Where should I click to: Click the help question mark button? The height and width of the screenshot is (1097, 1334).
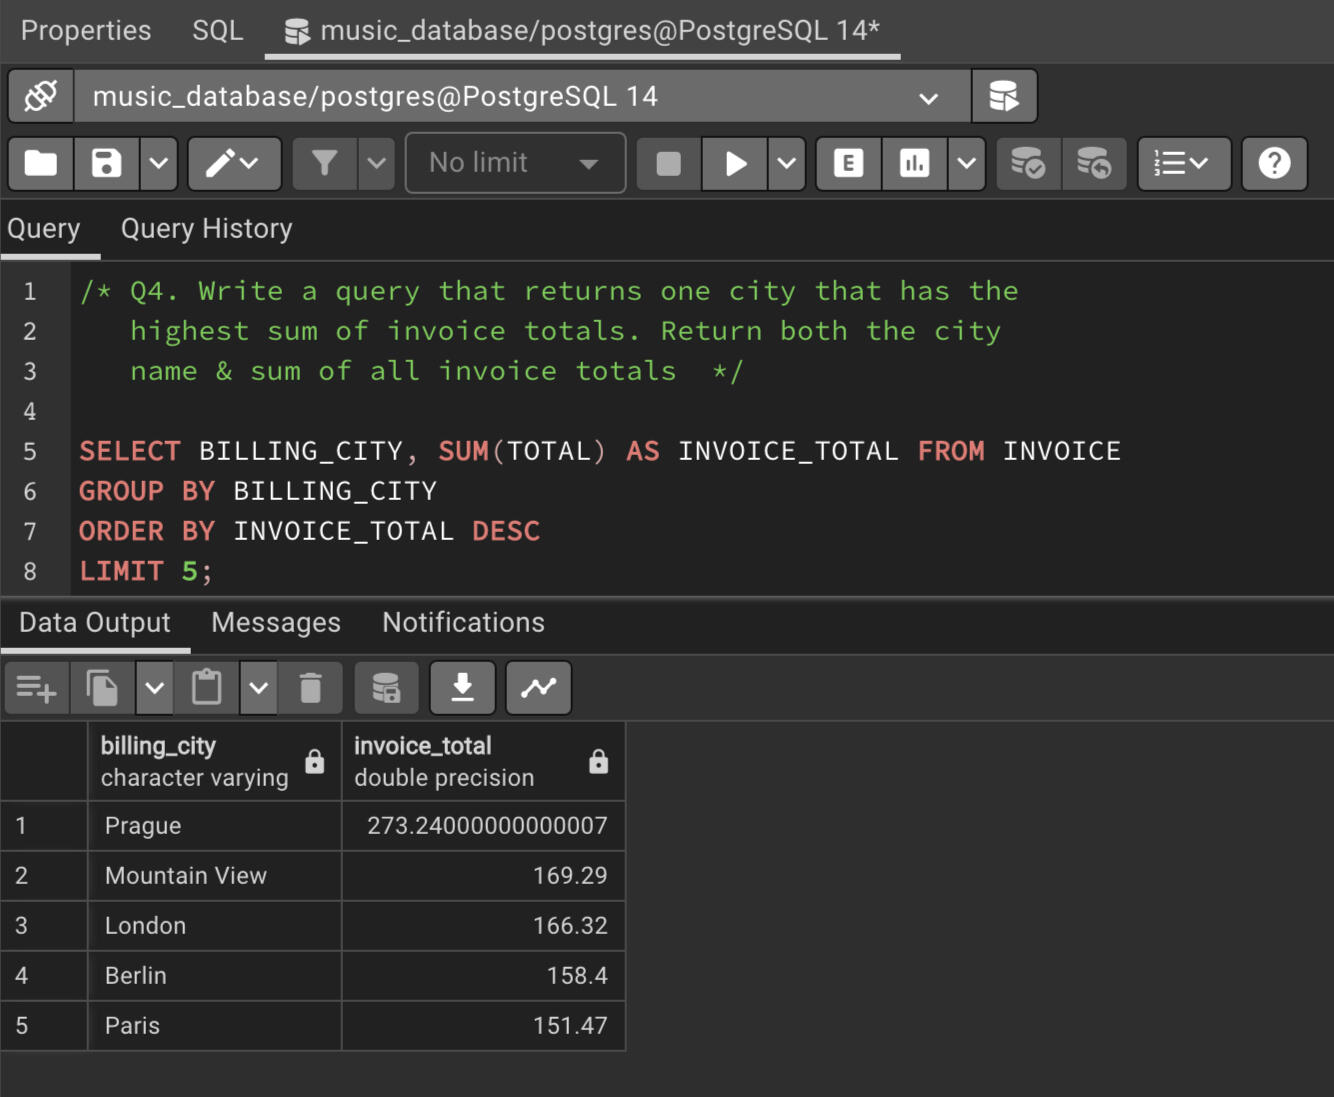click(x=1274, y=164)
